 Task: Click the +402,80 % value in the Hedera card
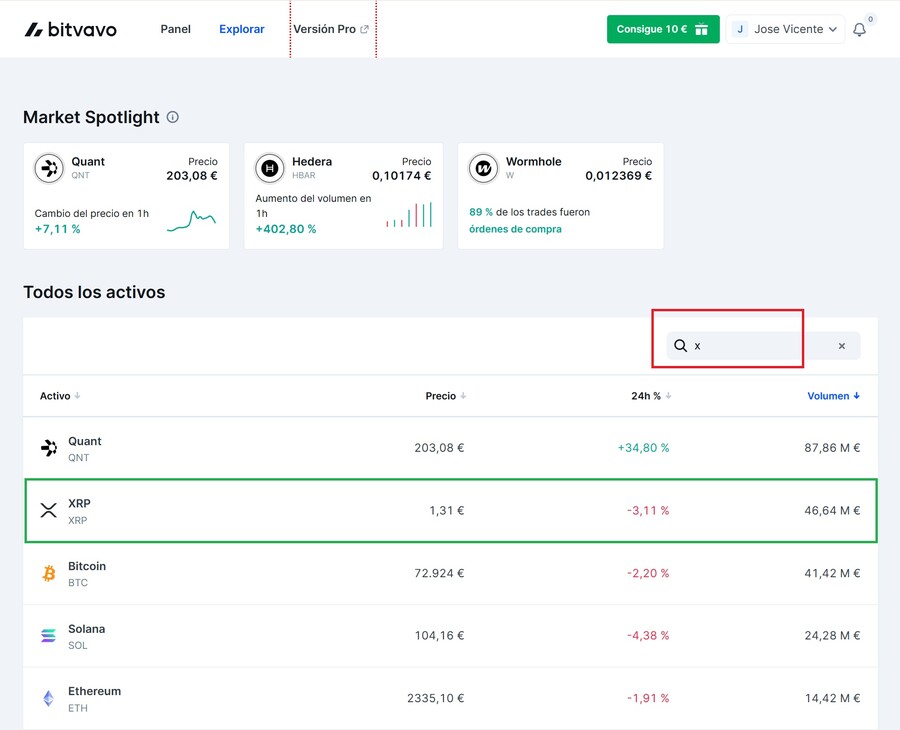coord(286,229)
